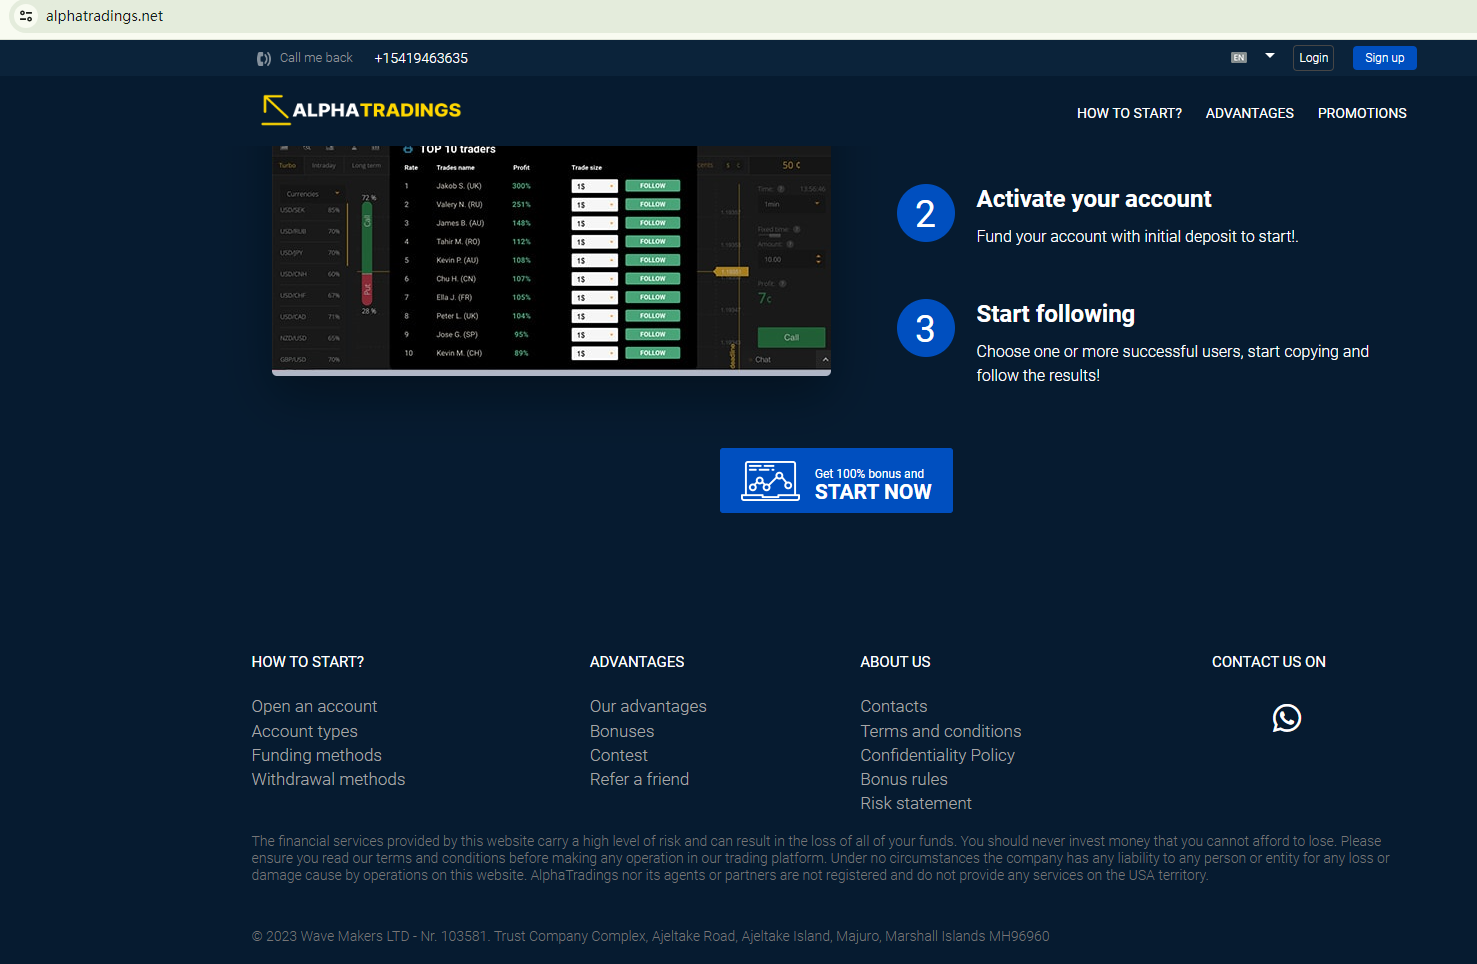This screenshot has height=964, width=1477.
Task: Open the language dropdown arrow
Action: point(1269,56)
